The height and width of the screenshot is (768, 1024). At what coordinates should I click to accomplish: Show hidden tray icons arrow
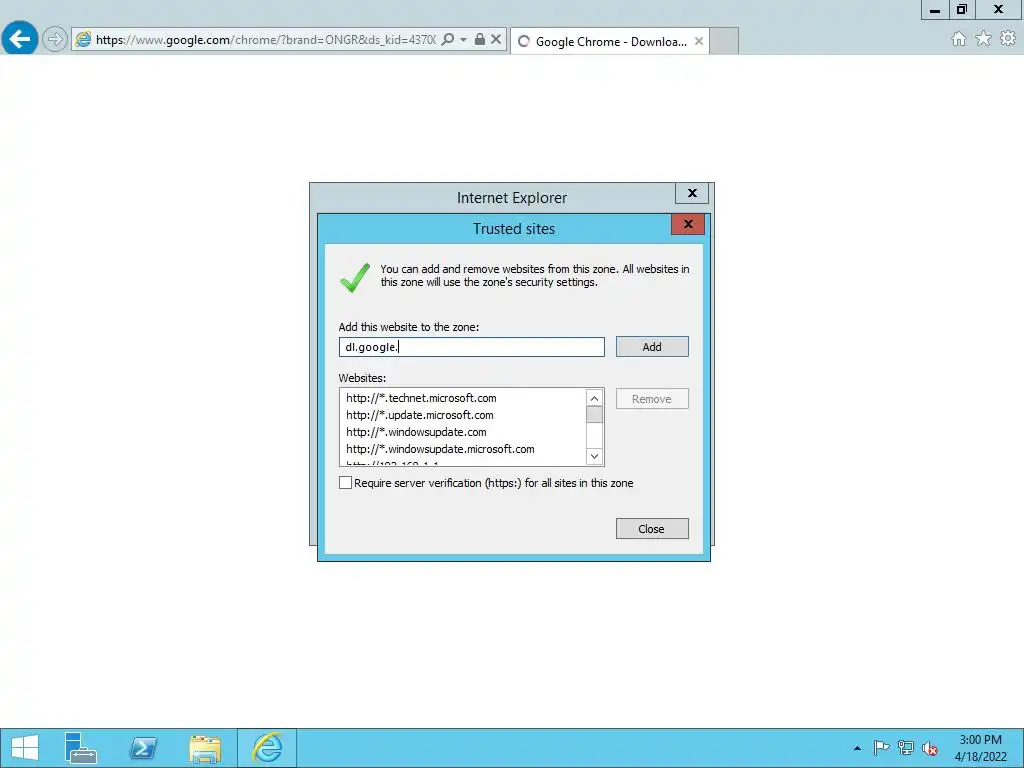pyautogui.click(x=857, y=748)
